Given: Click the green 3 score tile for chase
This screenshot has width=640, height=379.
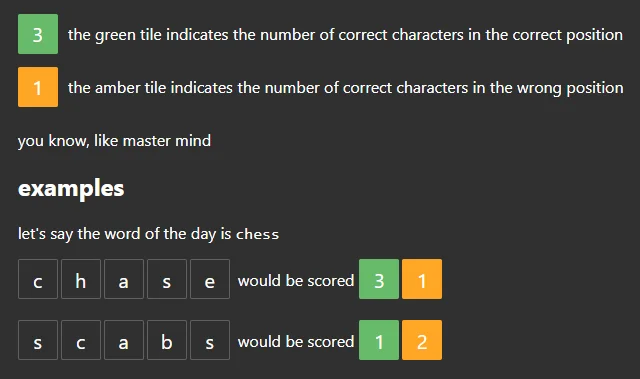Looking at the screenshot, I should pos(379,279).
